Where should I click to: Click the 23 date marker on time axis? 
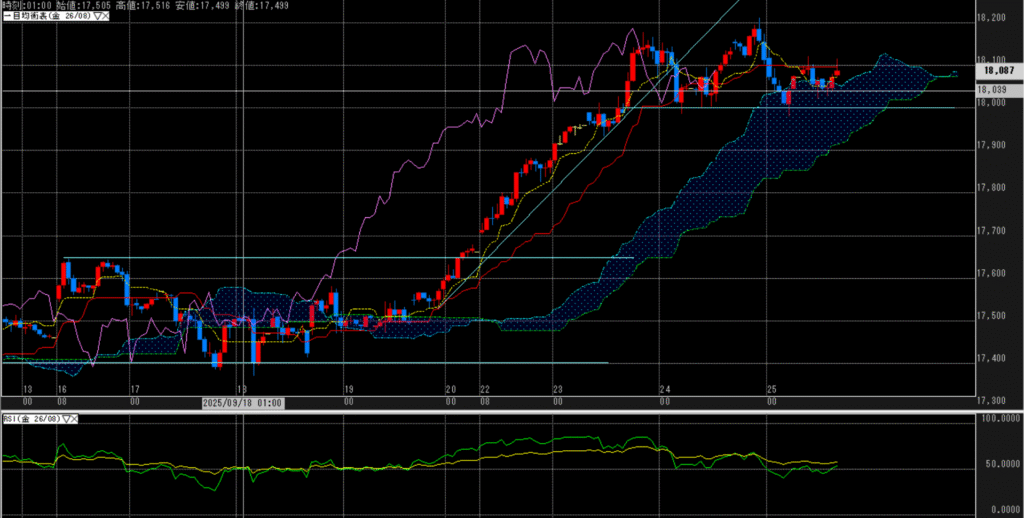coord(558,388)
